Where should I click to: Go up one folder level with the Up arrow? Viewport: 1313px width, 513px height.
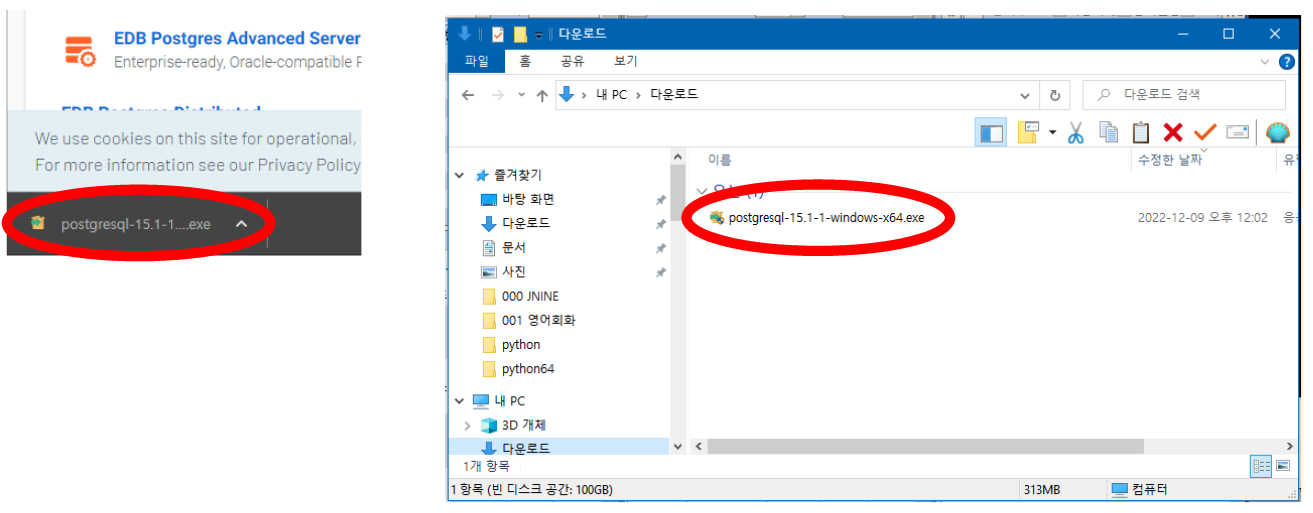pos(542,95)
